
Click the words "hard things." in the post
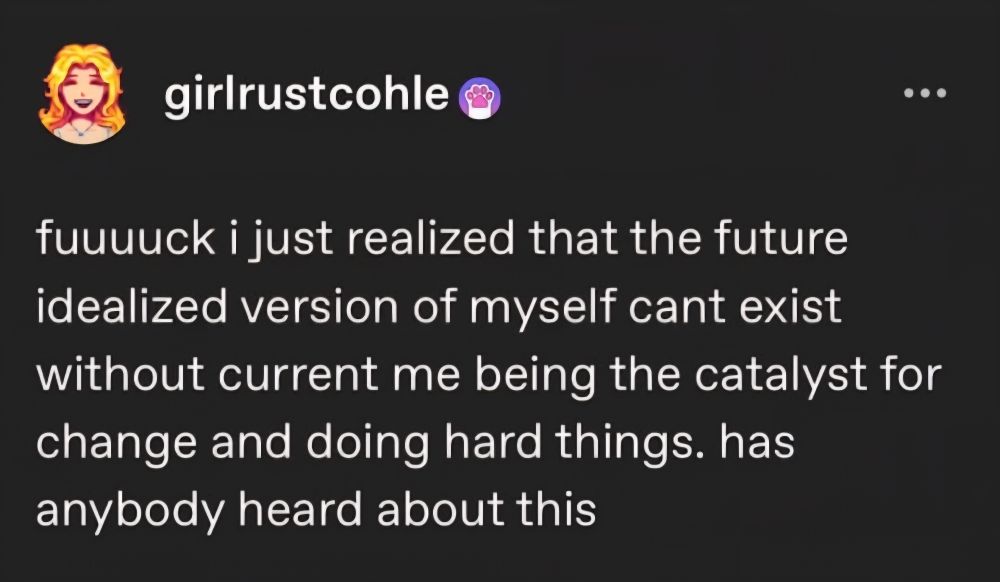click(577, 442)
